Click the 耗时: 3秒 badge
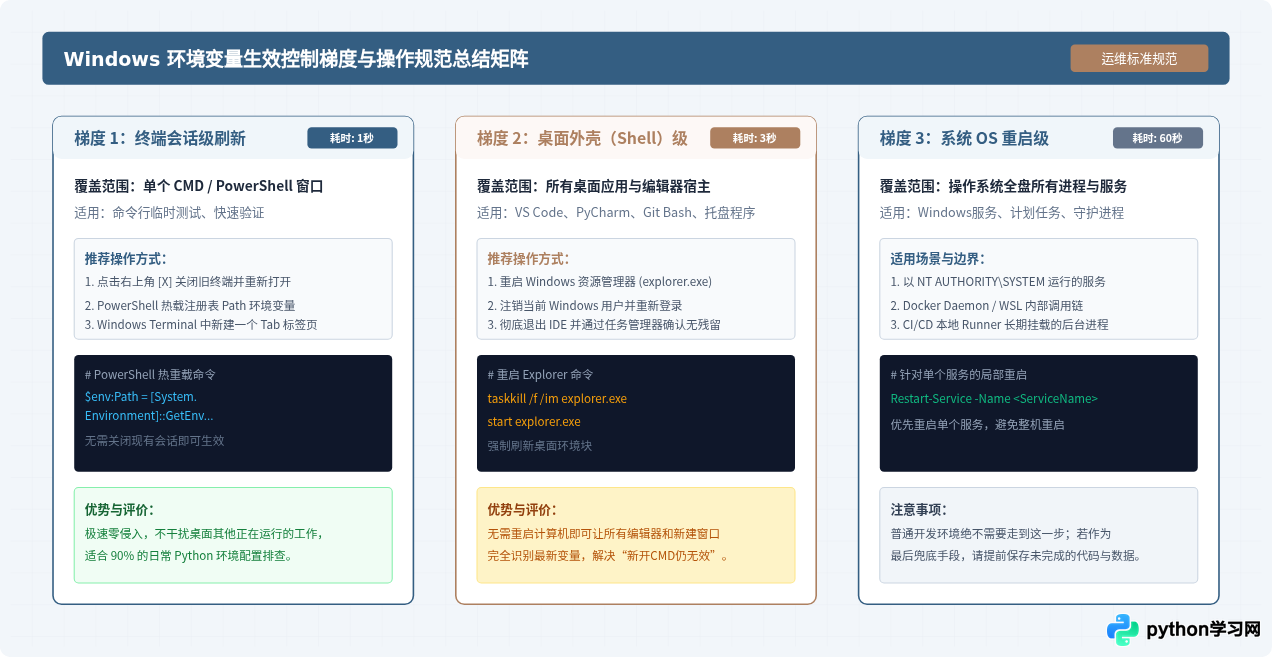 755,138
